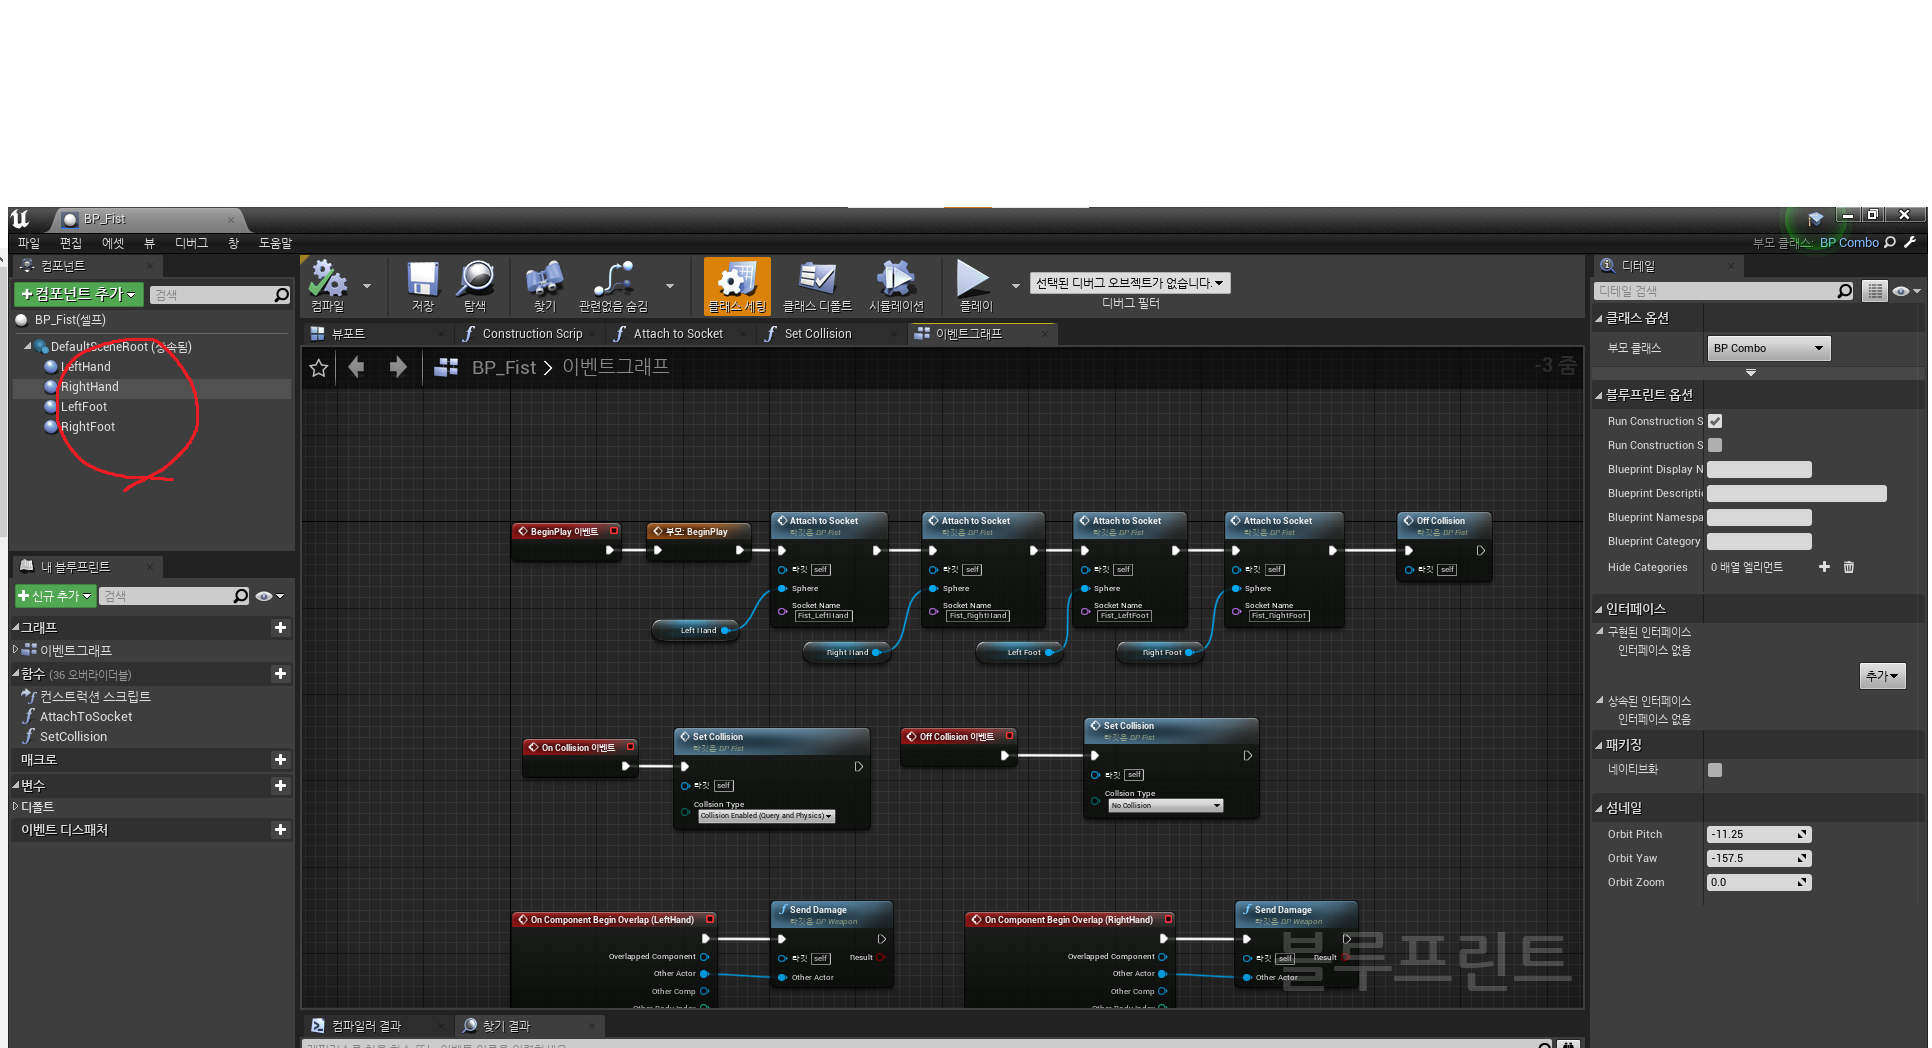Click the details property matrix grid icon
This screenshot has width=1932, height=1048.
coord(1875,291)
